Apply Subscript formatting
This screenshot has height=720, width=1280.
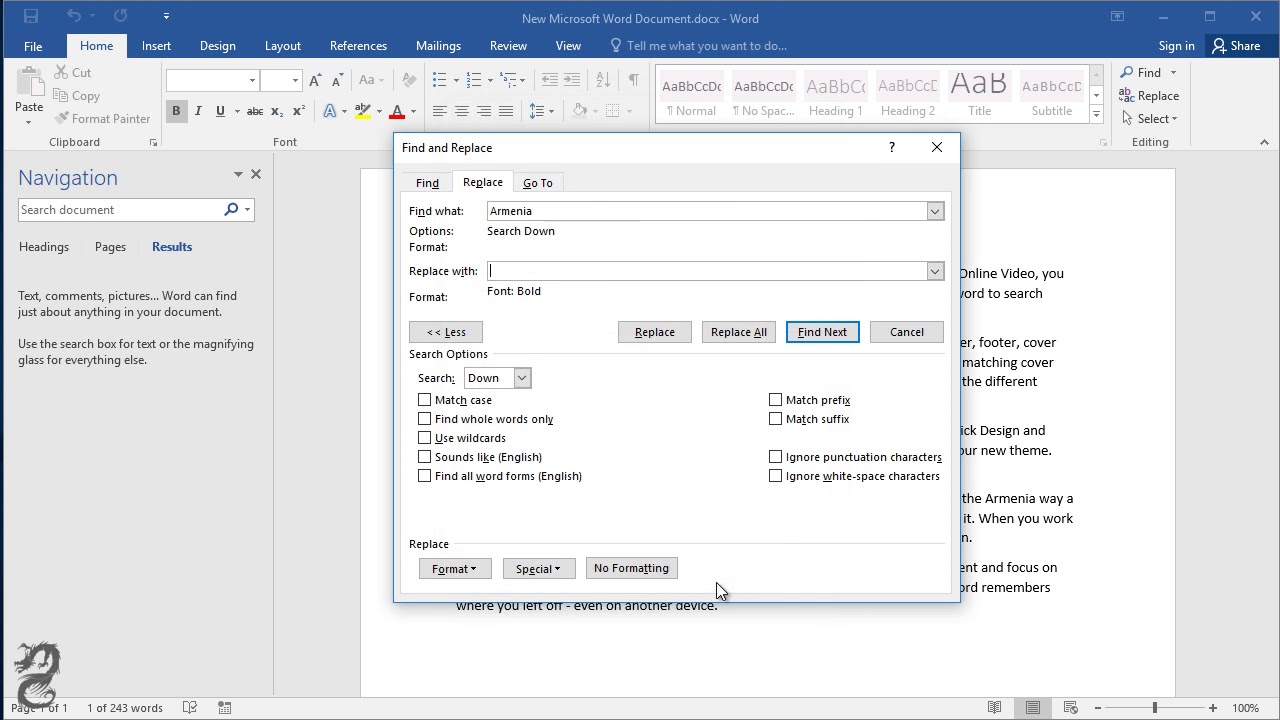(277, 111)
